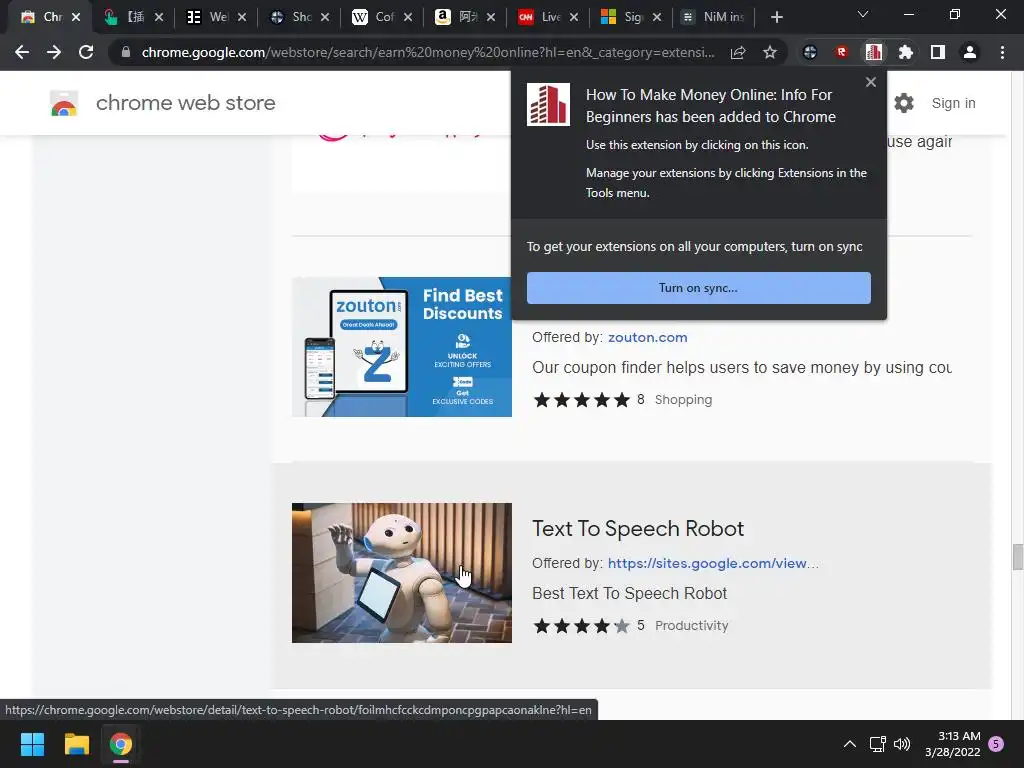1024x768 pixels.
Task: Click the address bar URL
Action: pyautogui.click(x=428, y=52)
